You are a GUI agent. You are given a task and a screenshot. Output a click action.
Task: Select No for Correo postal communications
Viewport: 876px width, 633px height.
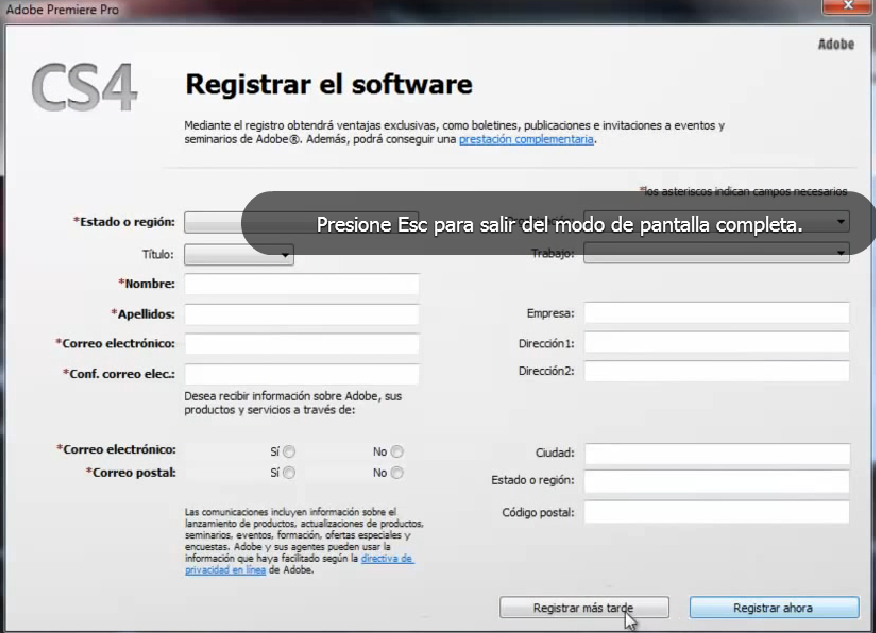[397, 473]
